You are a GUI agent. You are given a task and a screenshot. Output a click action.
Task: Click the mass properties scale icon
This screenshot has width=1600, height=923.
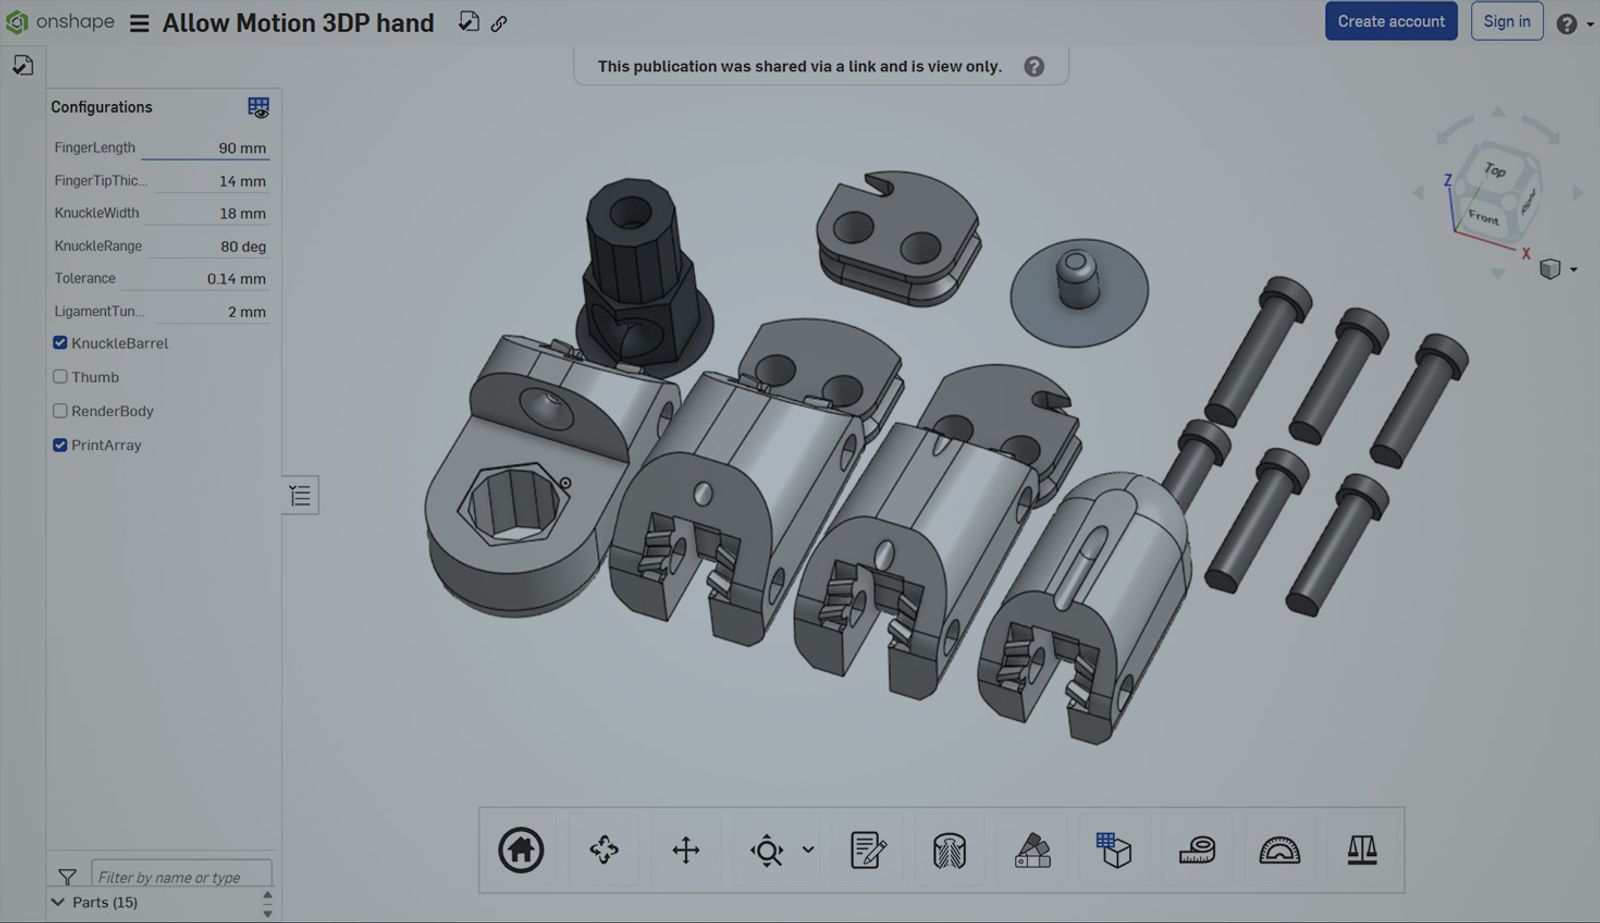1362,850
